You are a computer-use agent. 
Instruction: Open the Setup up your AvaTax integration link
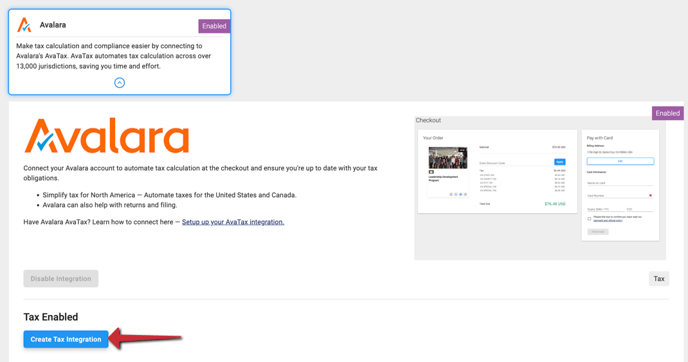(x=233, y=222)
